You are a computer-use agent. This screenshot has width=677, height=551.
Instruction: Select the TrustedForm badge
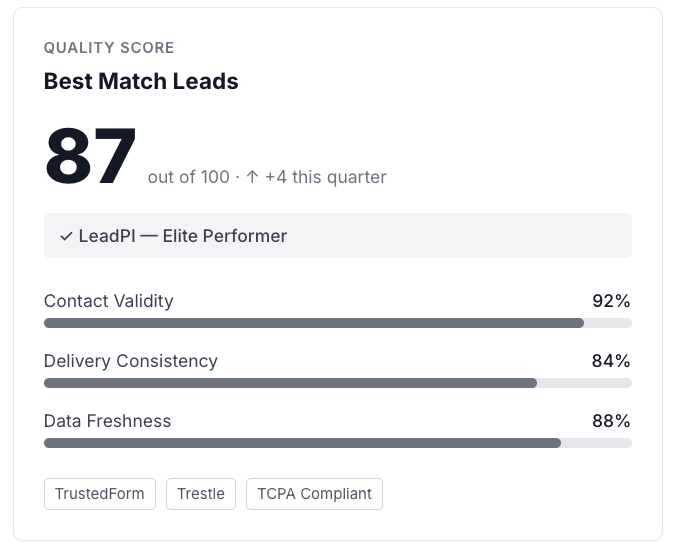tap(100, 494)
